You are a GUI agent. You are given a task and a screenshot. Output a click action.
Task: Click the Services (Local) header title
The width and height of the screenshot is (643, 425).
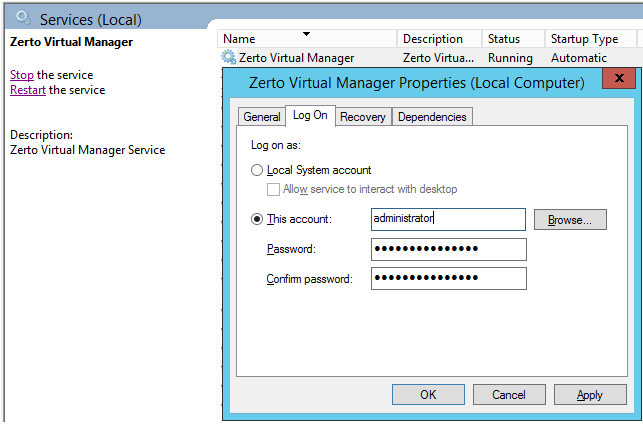pyautogui.click(x=91, y=19)
